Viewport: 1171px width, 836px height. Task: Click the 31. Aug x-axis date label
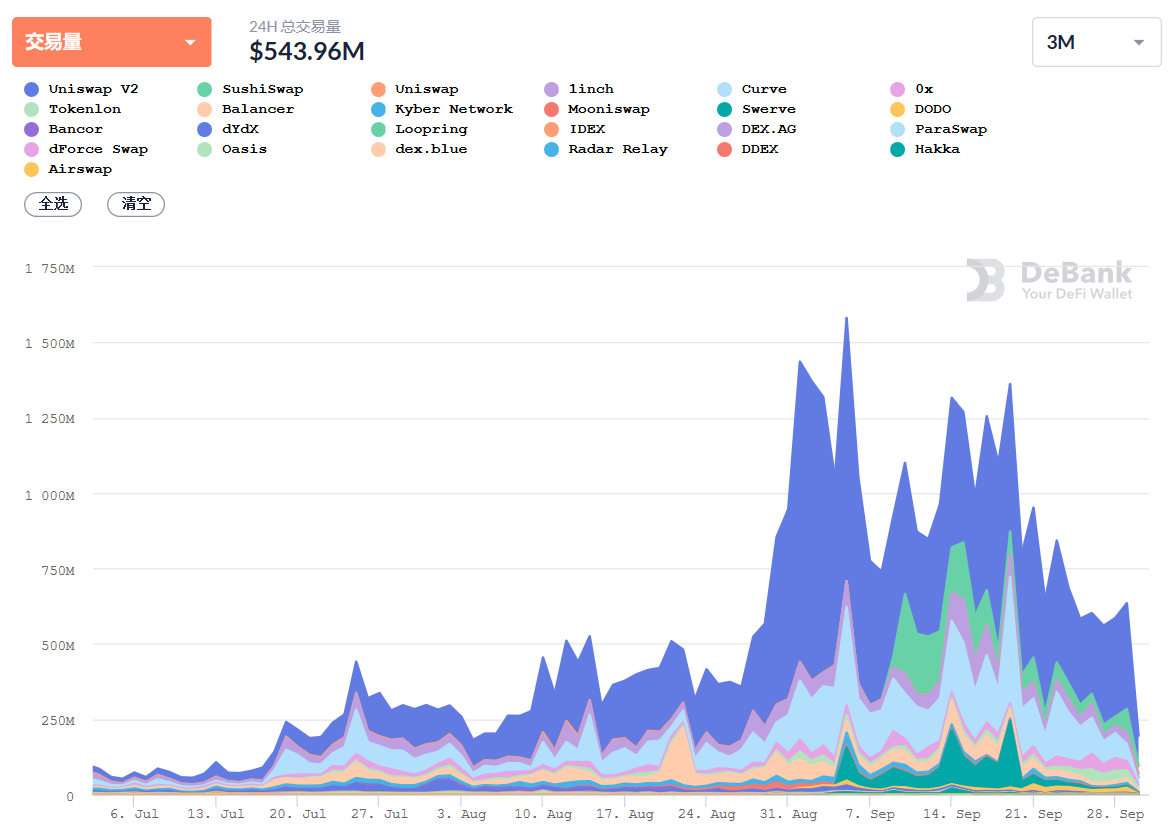789,814
